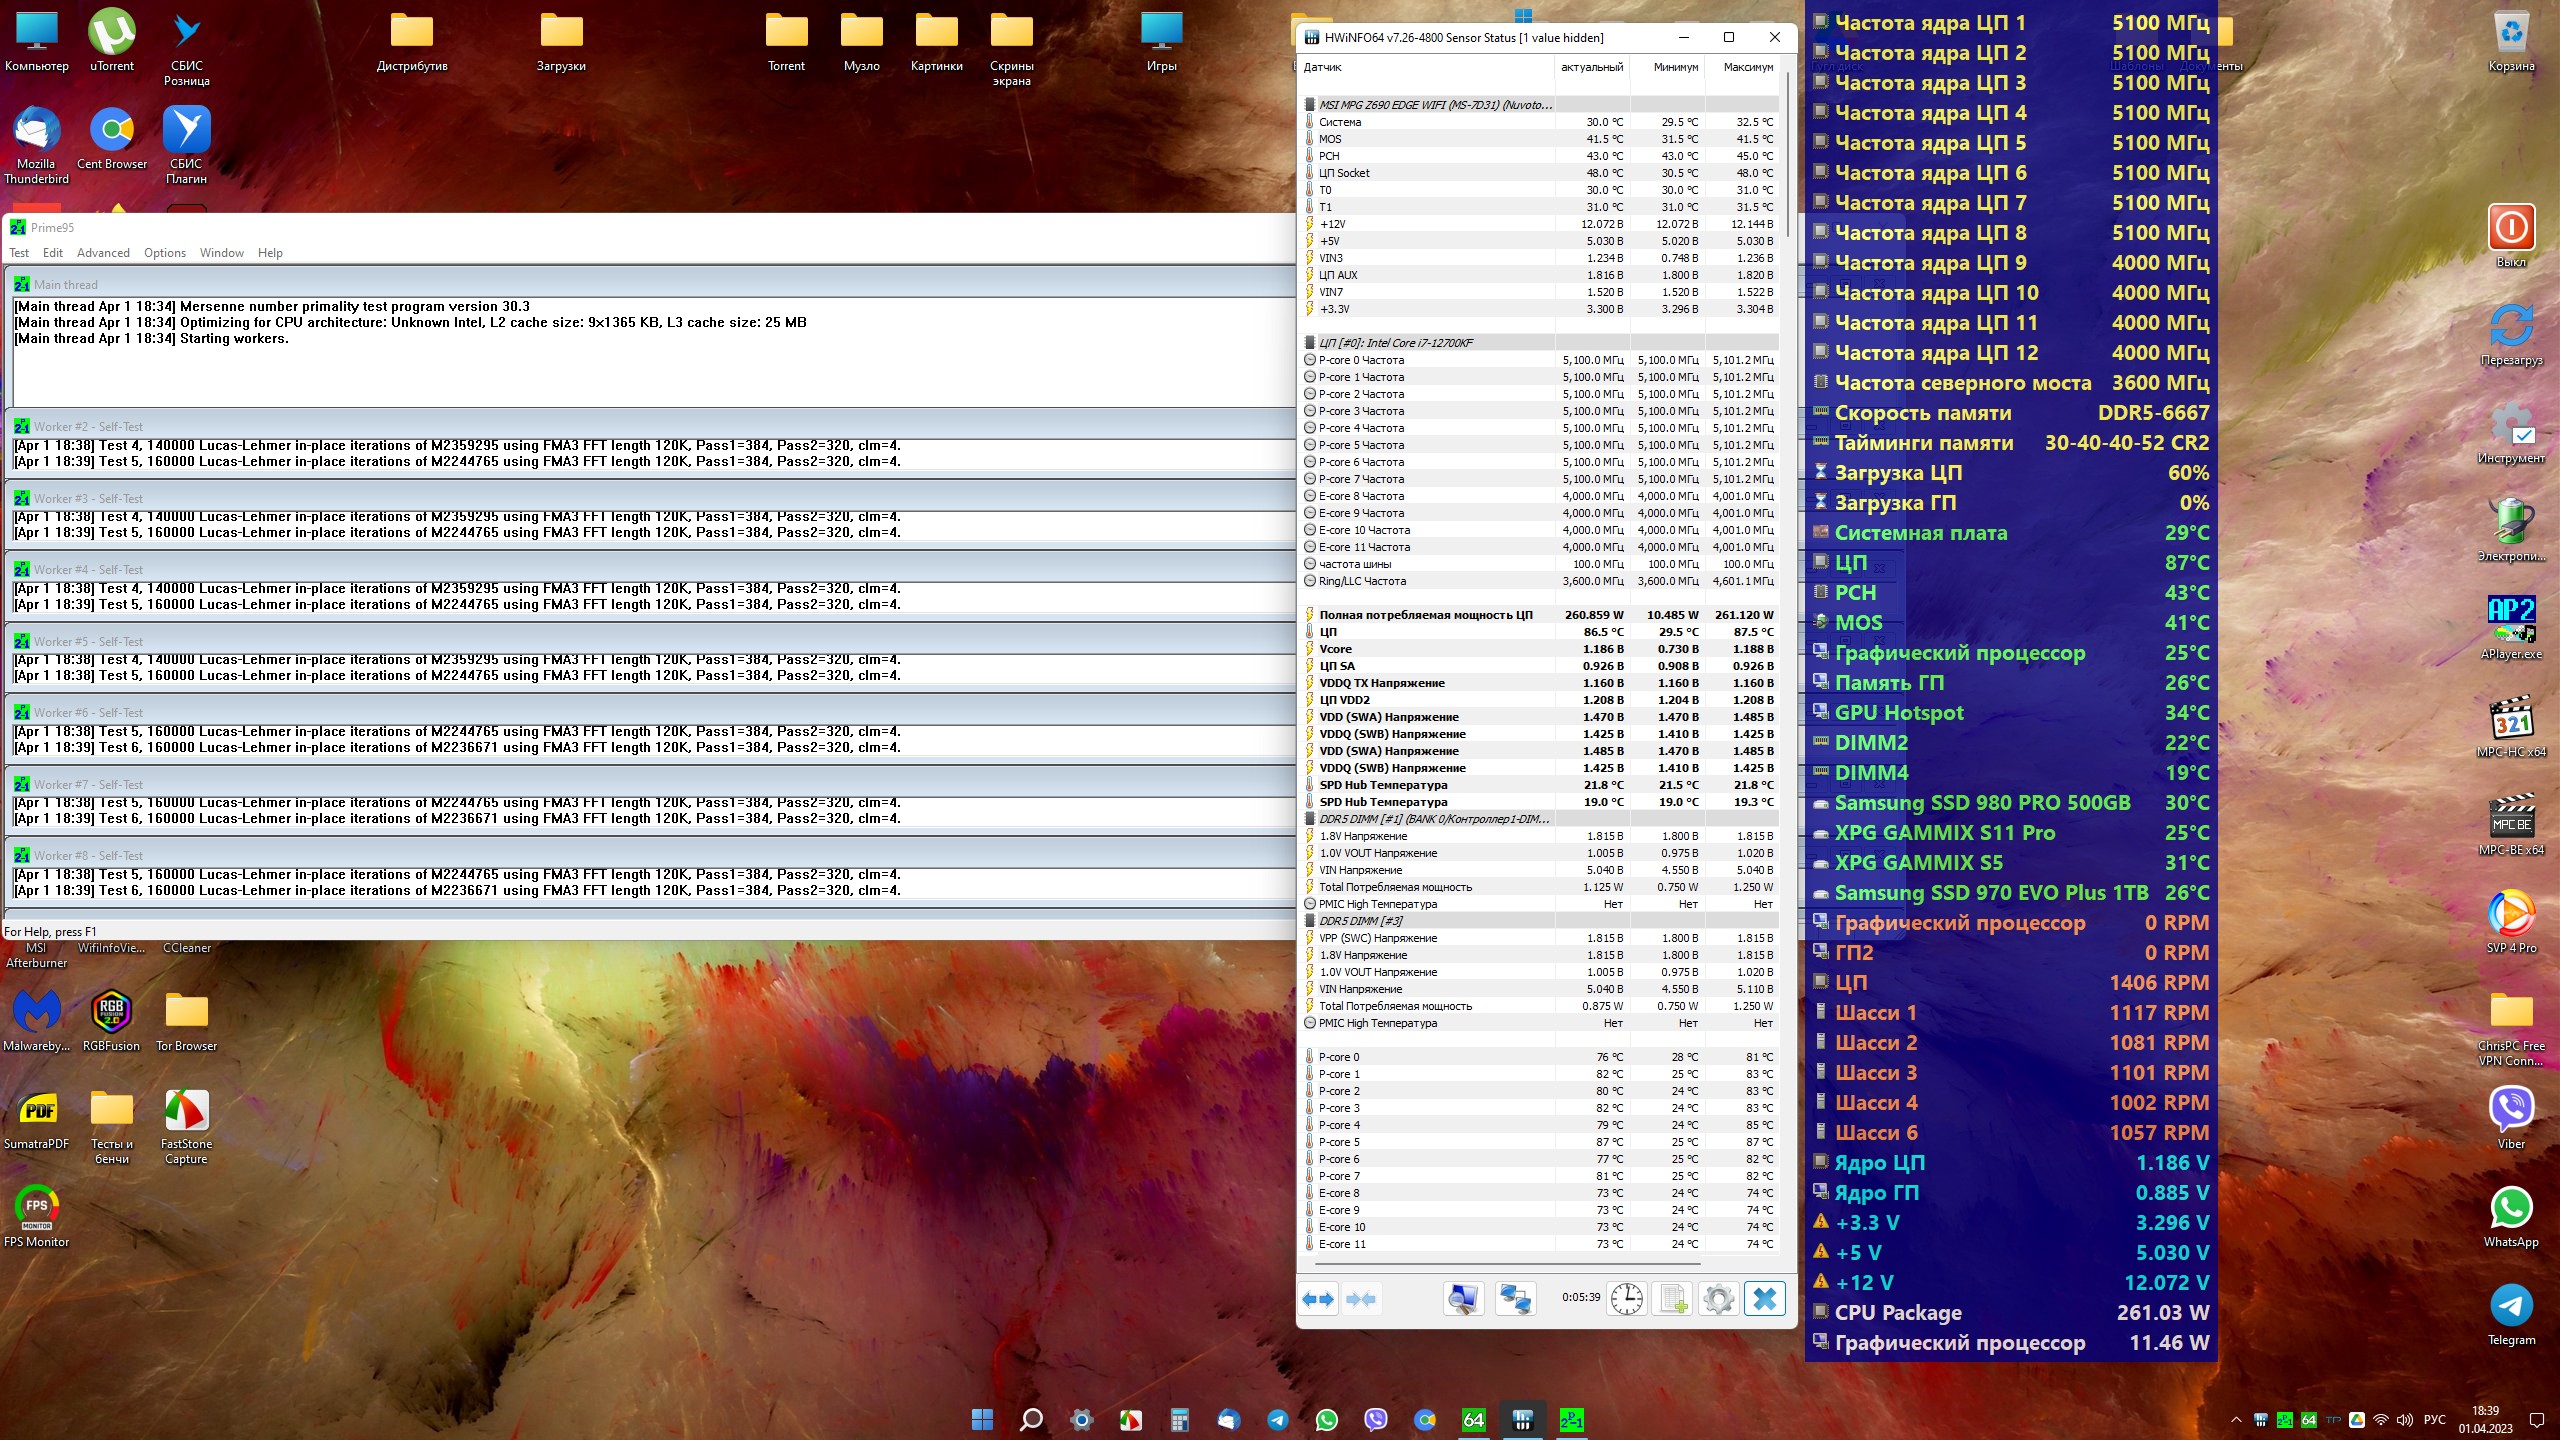This screenshot has width=2560, height=1440.
Task: Open Prime95 Options menu
Action: [x=164, y=253]
